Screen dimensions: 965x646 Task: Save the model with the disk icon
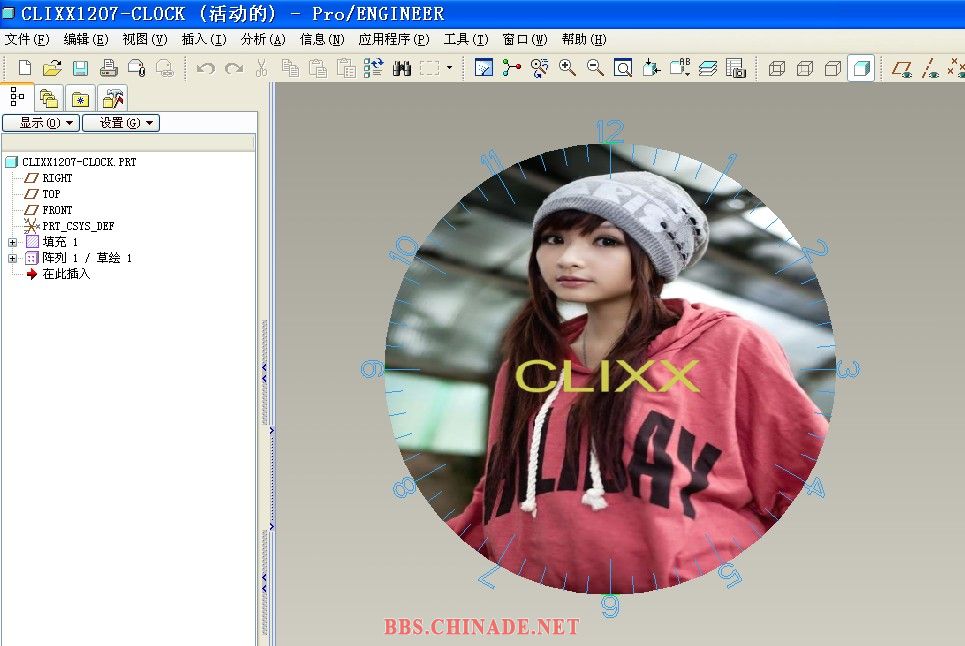[80, 68]
